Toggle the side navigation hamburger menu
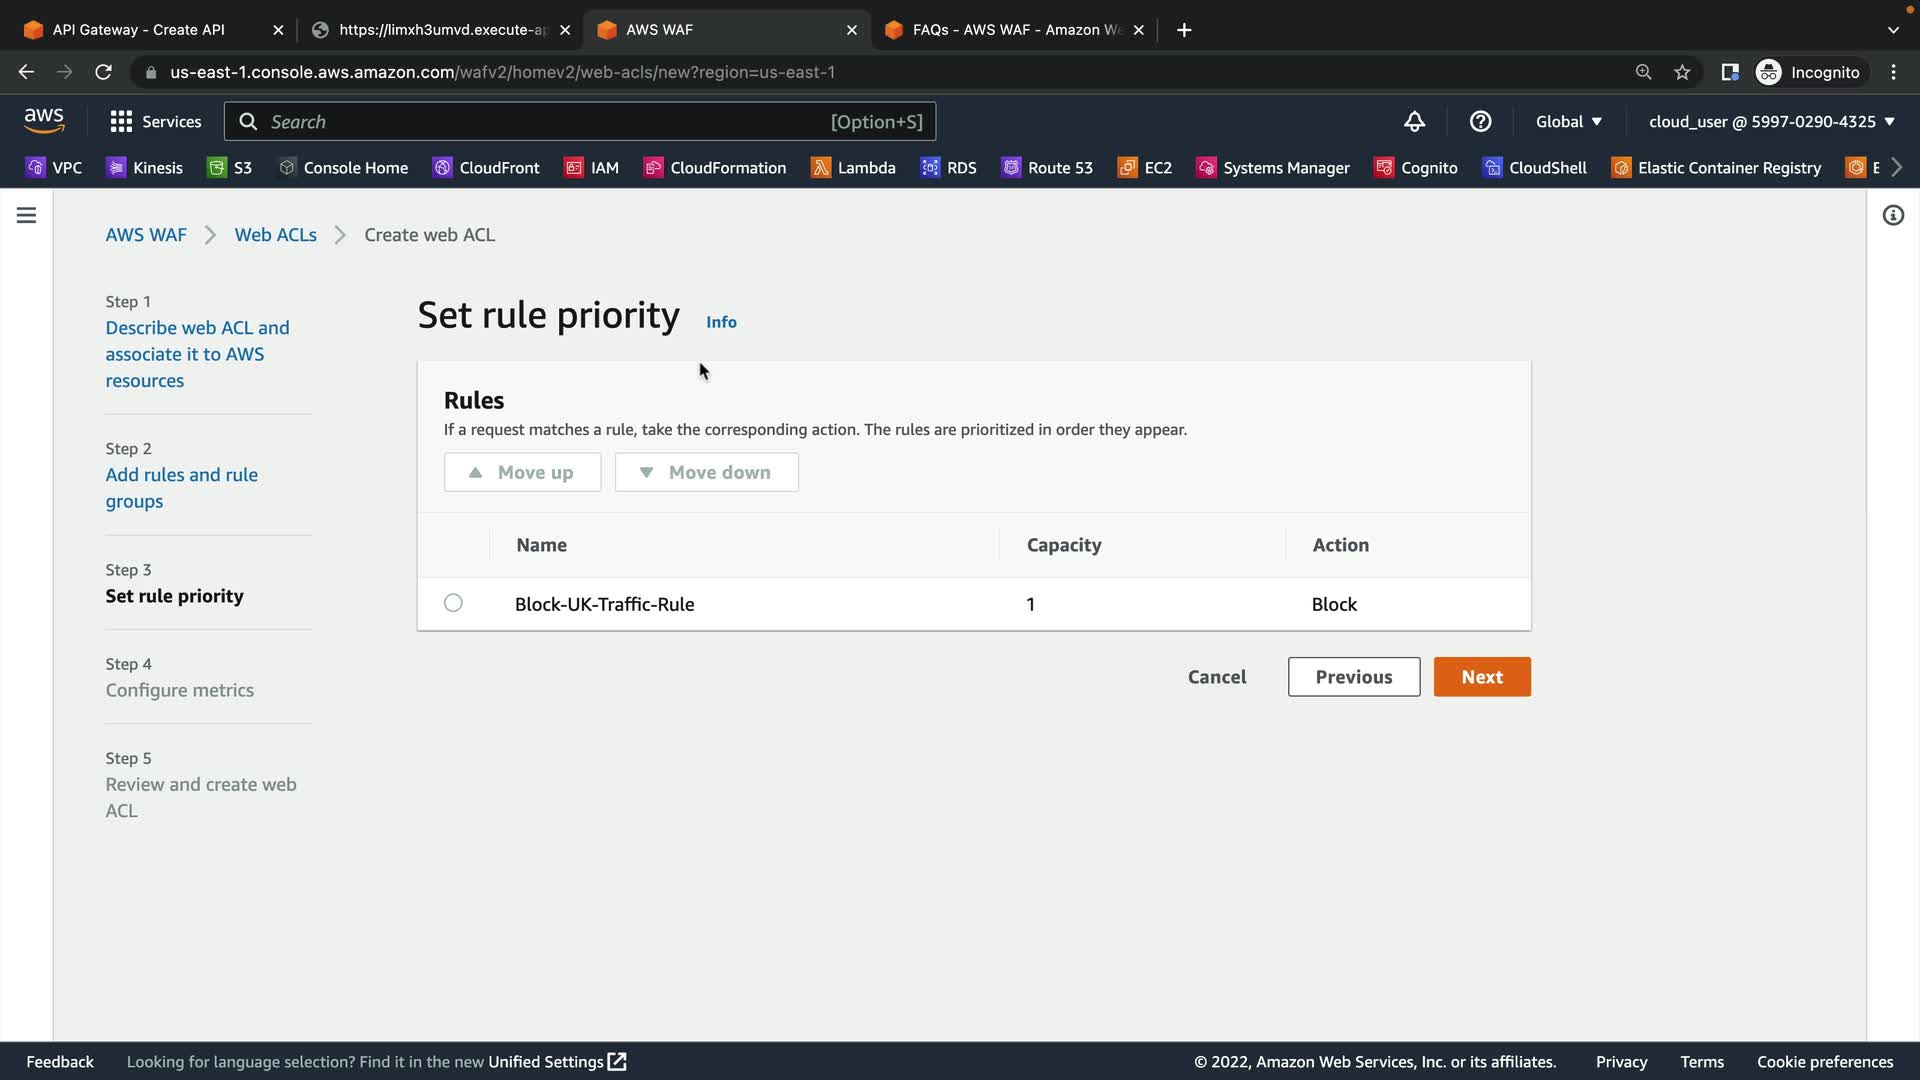The height and width of the screenshot is (1080, 1920). click(26, 215)
